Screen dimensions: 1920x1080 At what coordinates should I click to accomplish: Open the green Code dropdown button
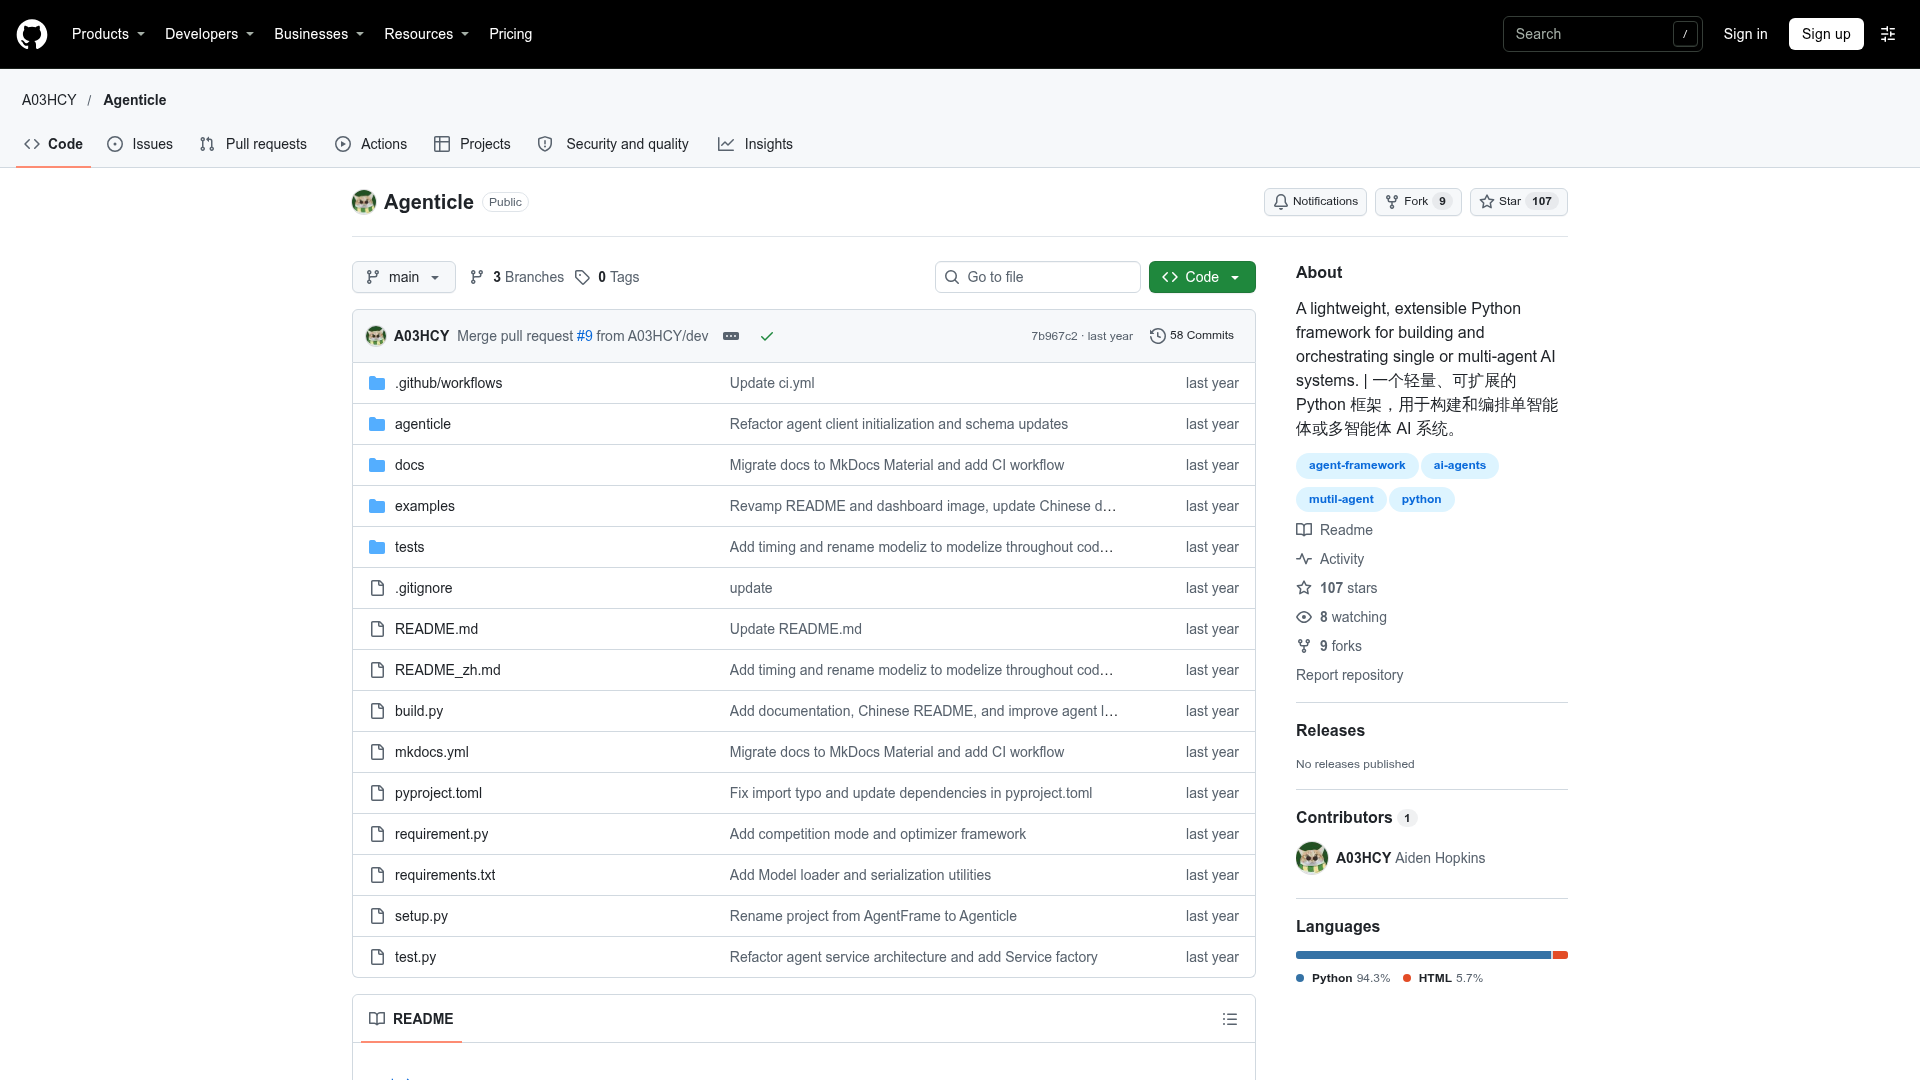point(1202,277)
